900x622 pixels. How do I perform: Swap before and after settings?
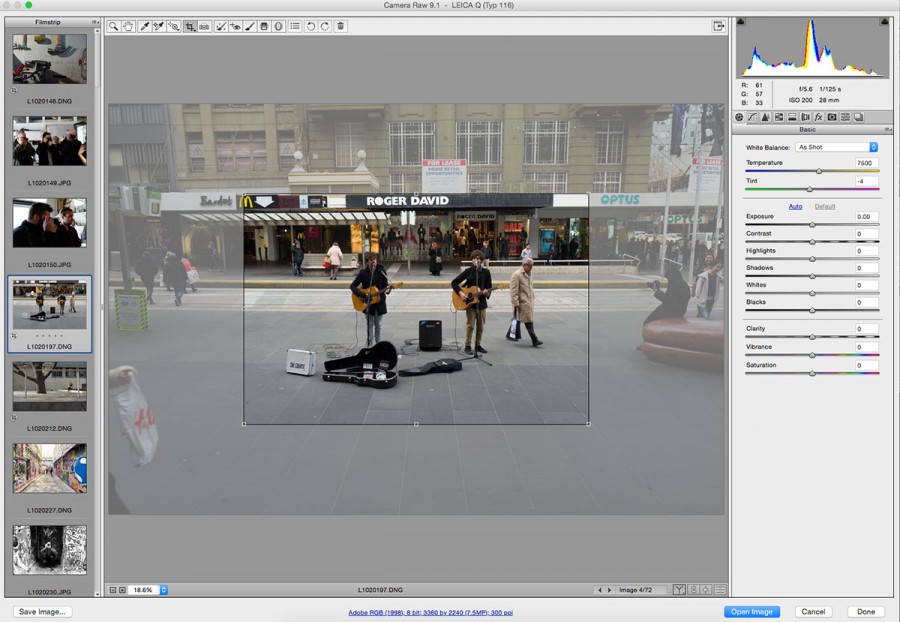tap(693, 590)
